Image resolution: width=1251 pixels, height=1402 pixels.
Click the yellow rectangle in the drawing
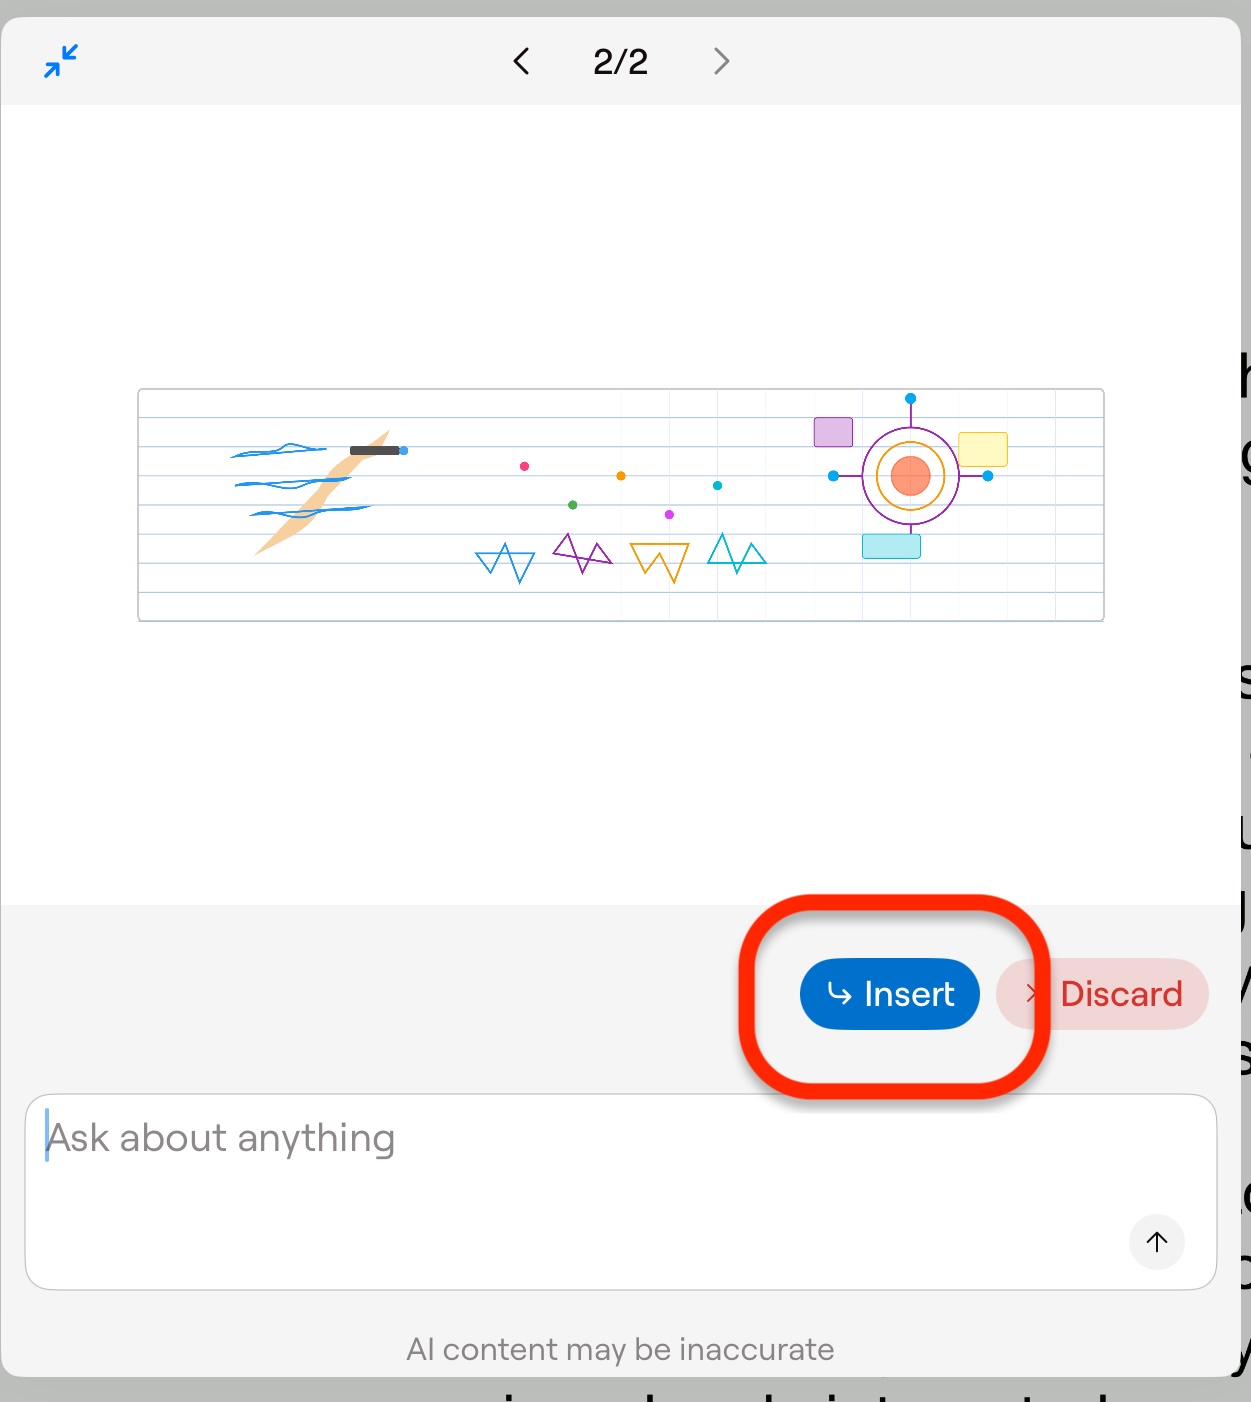coord(982,449)
